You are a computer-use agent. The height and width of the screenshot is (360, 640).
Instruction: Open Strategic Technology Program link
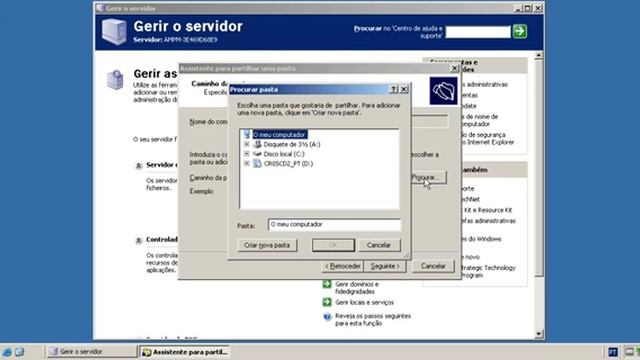pyautogui.click(x=488, y=271)
